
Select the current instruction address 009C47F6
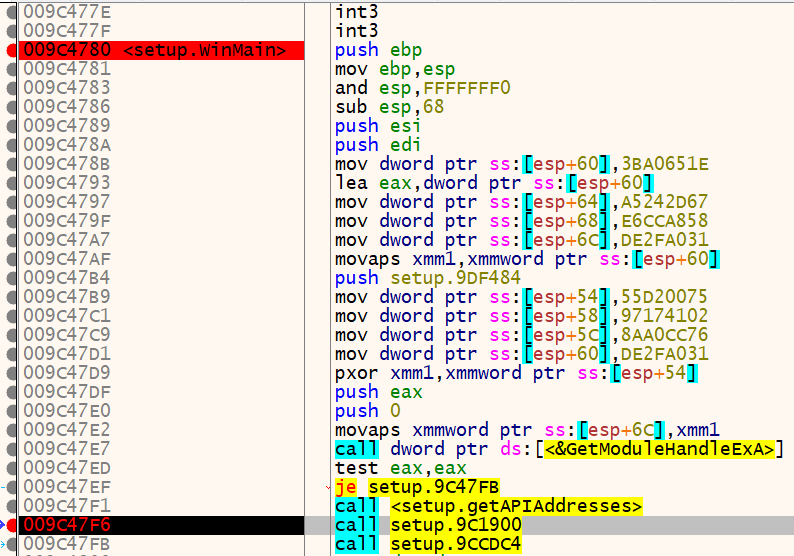coord(161,525)
